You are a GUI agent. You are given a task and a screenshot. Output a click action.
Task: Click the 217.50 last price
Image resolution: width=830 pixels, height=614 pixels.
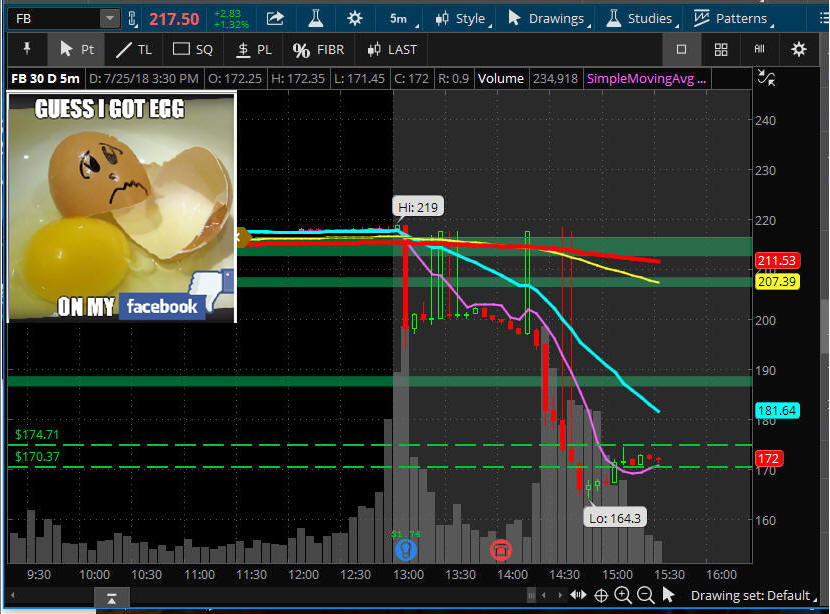point(174,20)
